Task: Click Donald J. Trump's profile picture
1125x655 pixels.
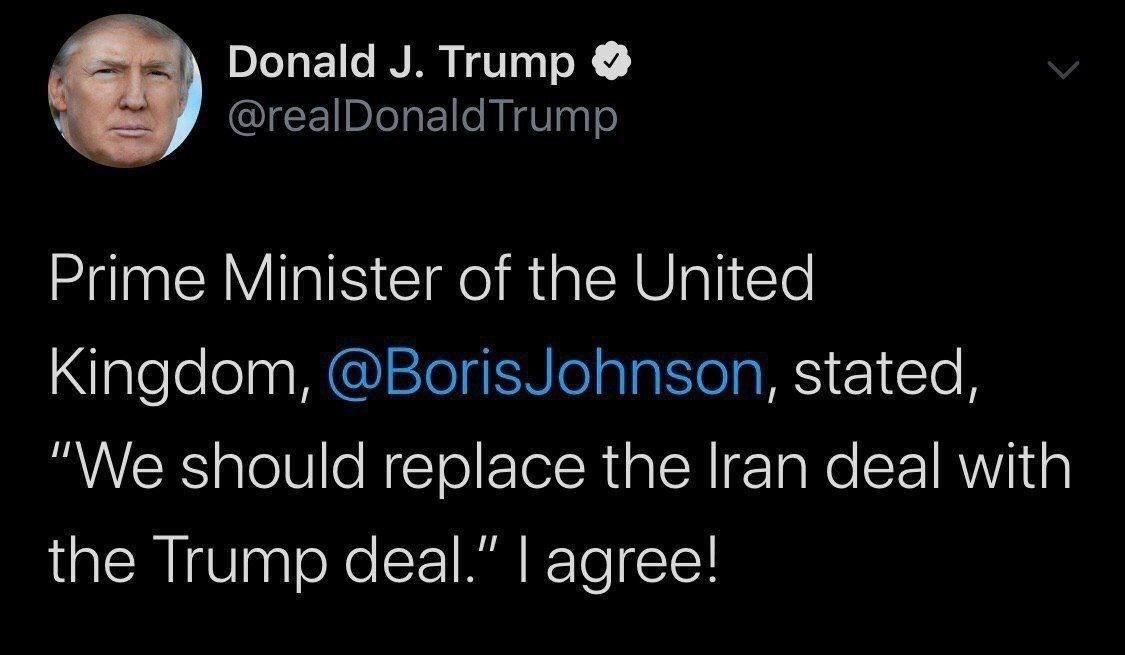Action: (125, 92)
